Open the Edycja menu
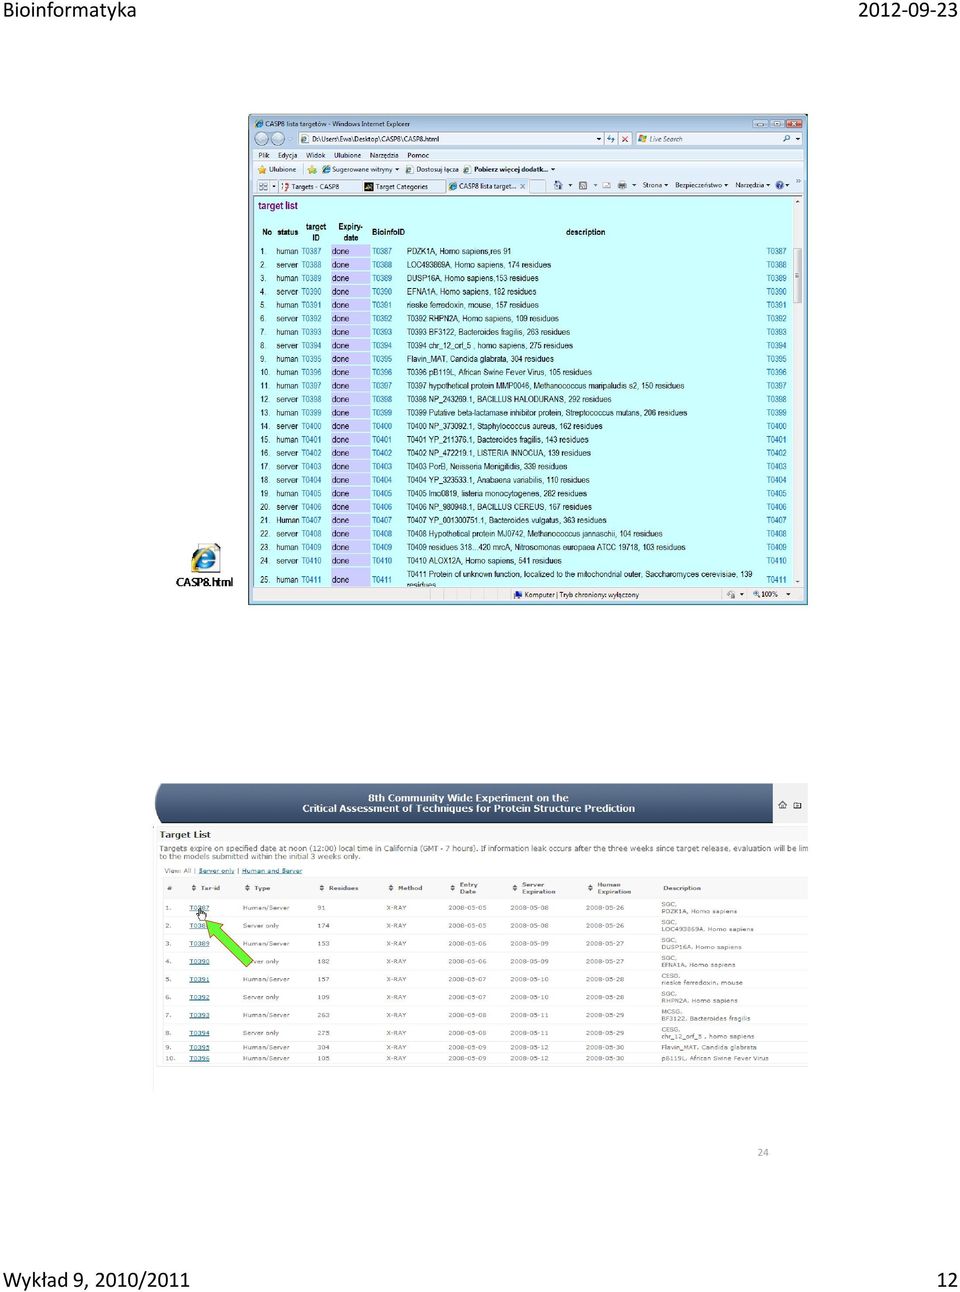Screen dimensions: 960x1292 click(x=287, y=155)
